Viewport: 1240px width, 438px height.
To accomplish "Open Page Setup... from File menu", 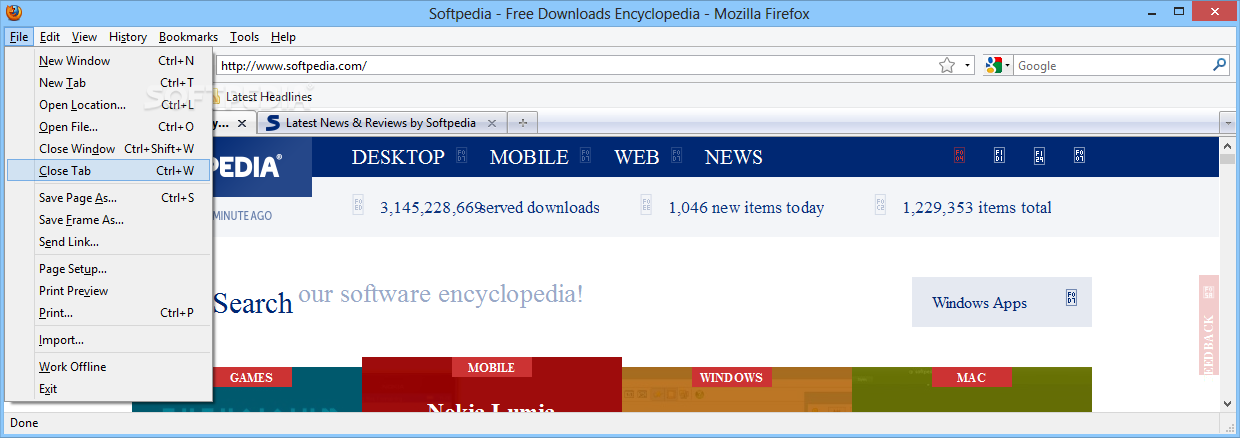I will (x=109, y=269).
